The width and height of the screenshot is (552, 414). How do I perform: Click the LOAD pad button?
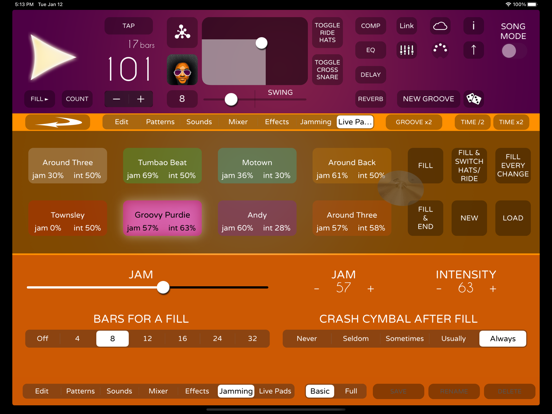[513, 218]
